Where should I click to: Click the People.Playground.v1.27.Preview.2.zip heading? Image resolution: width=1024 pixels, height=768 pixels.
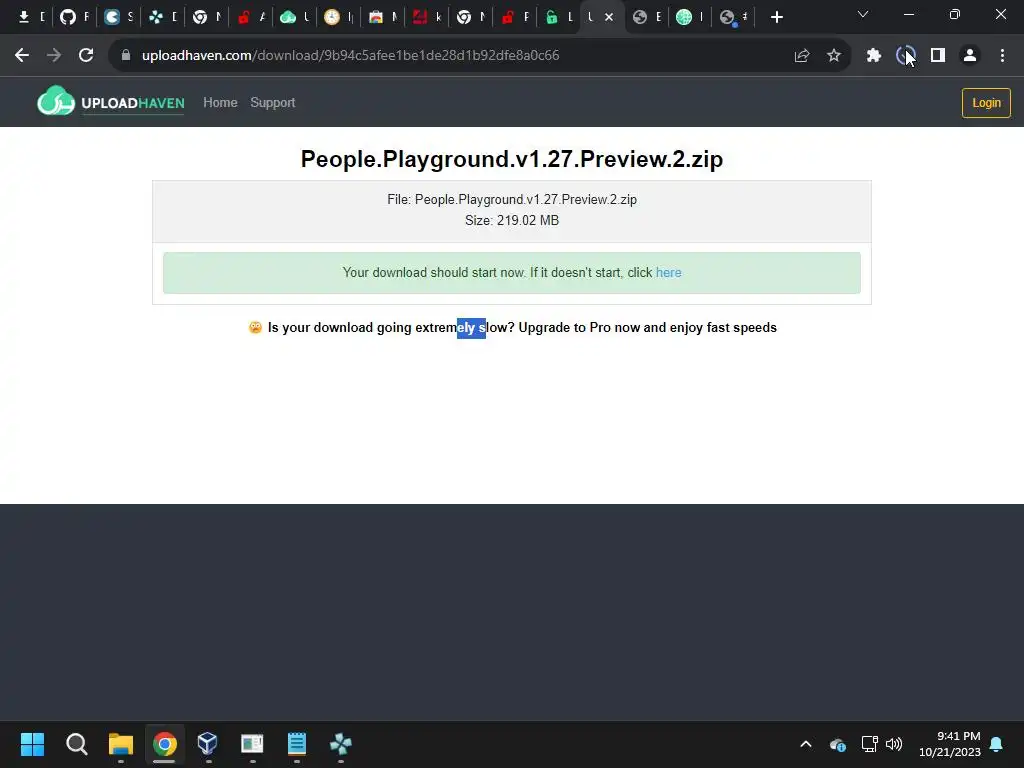(512, 159)
